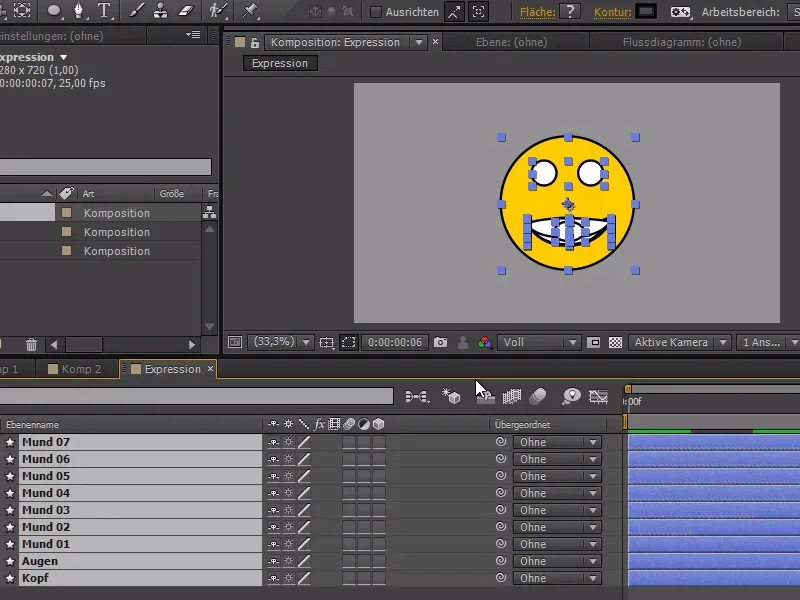Open the Aktive Kamera view dropdown
This screenshot has width=800, height=600.
coord(680,342)
